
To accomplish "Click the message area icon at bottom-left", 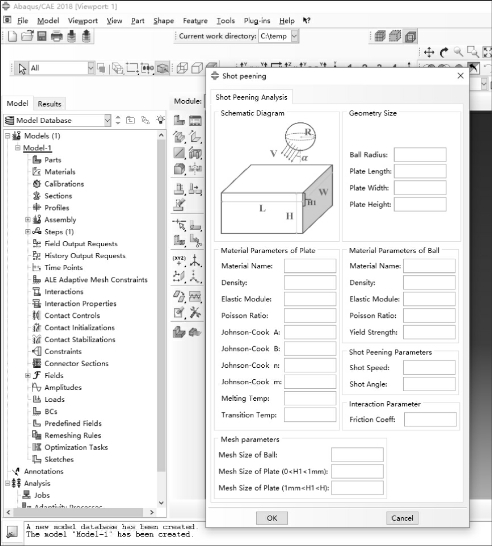I will point(12,532).
